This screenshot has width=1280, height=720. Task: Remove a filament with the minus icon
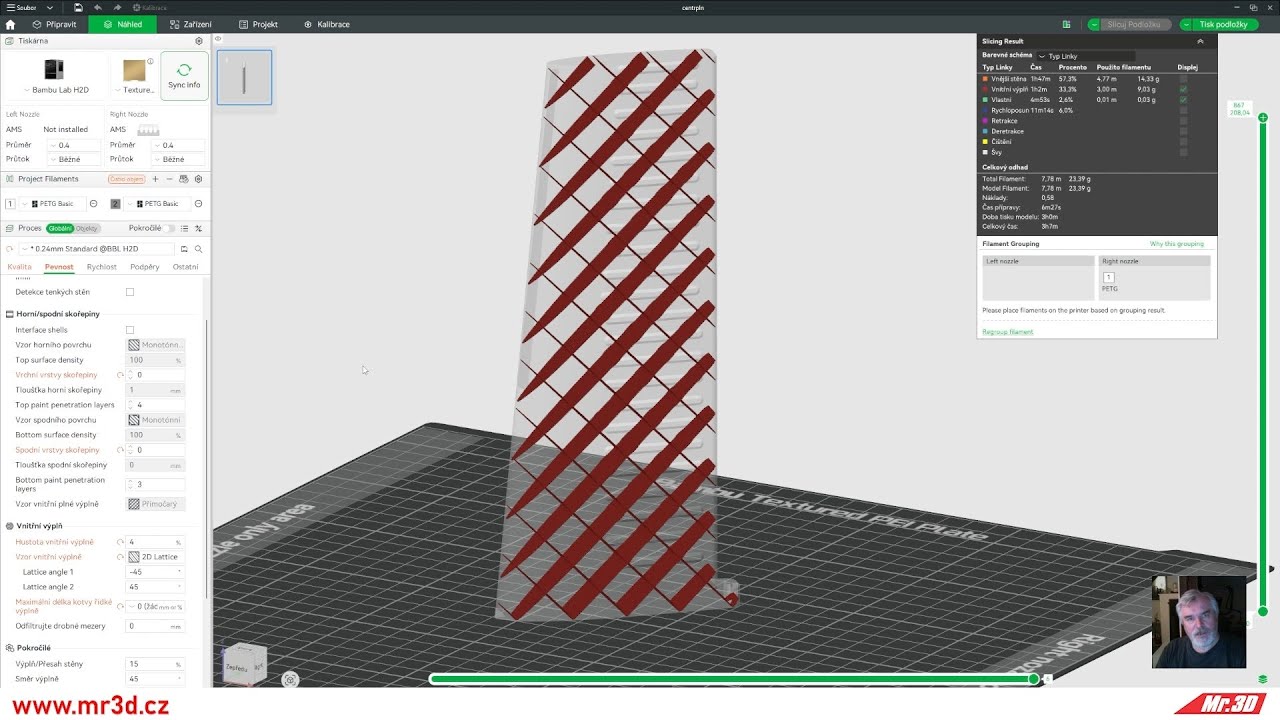pyautogui.click(x=169, y=179)
